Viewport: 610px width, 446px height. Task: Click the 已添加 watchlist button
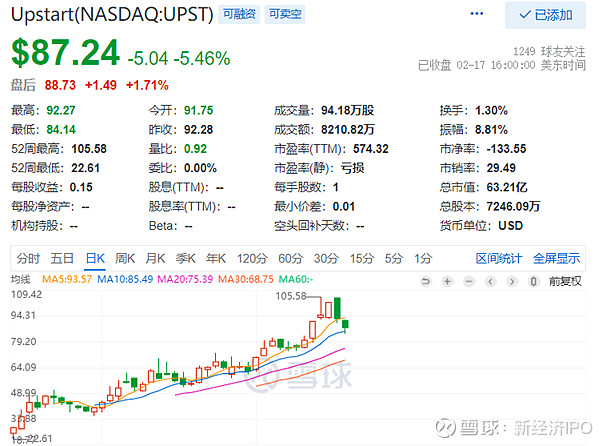tap(545, 15)
